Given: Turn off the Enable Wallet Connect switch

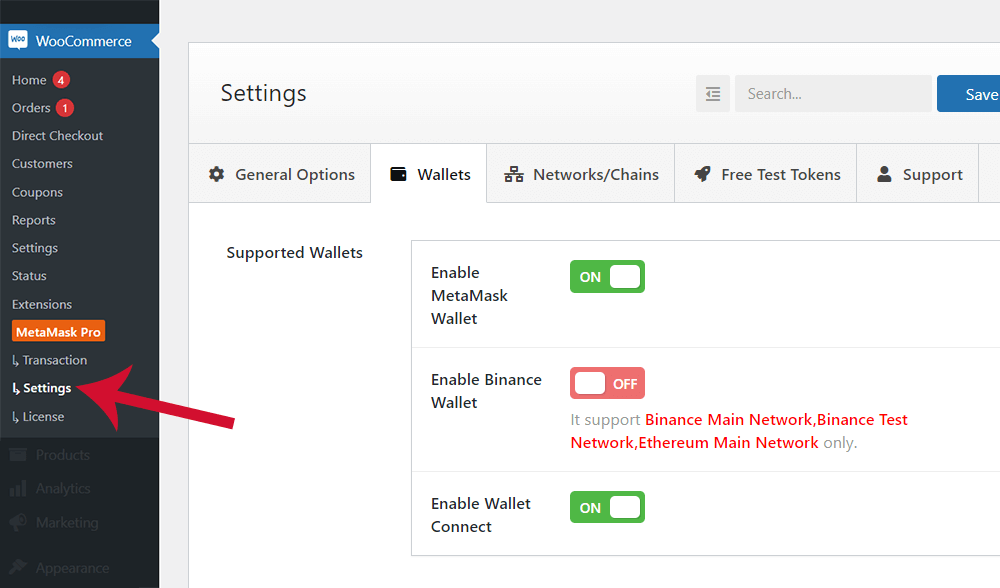Looking at the screenshot, I should click(x=607, y=507).
